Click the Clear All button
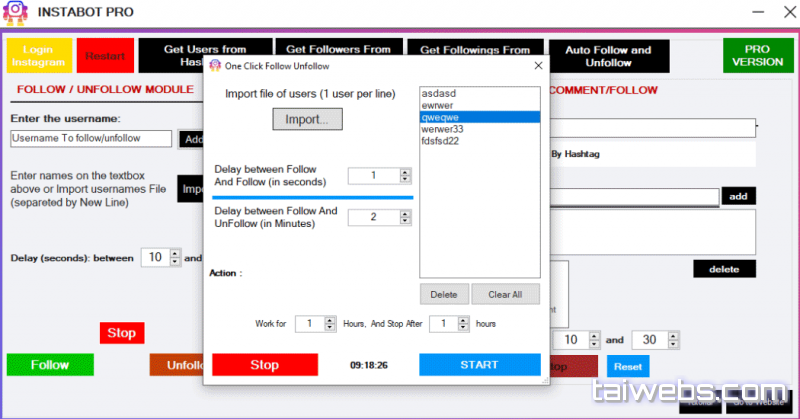 click(x=505, y=294)
